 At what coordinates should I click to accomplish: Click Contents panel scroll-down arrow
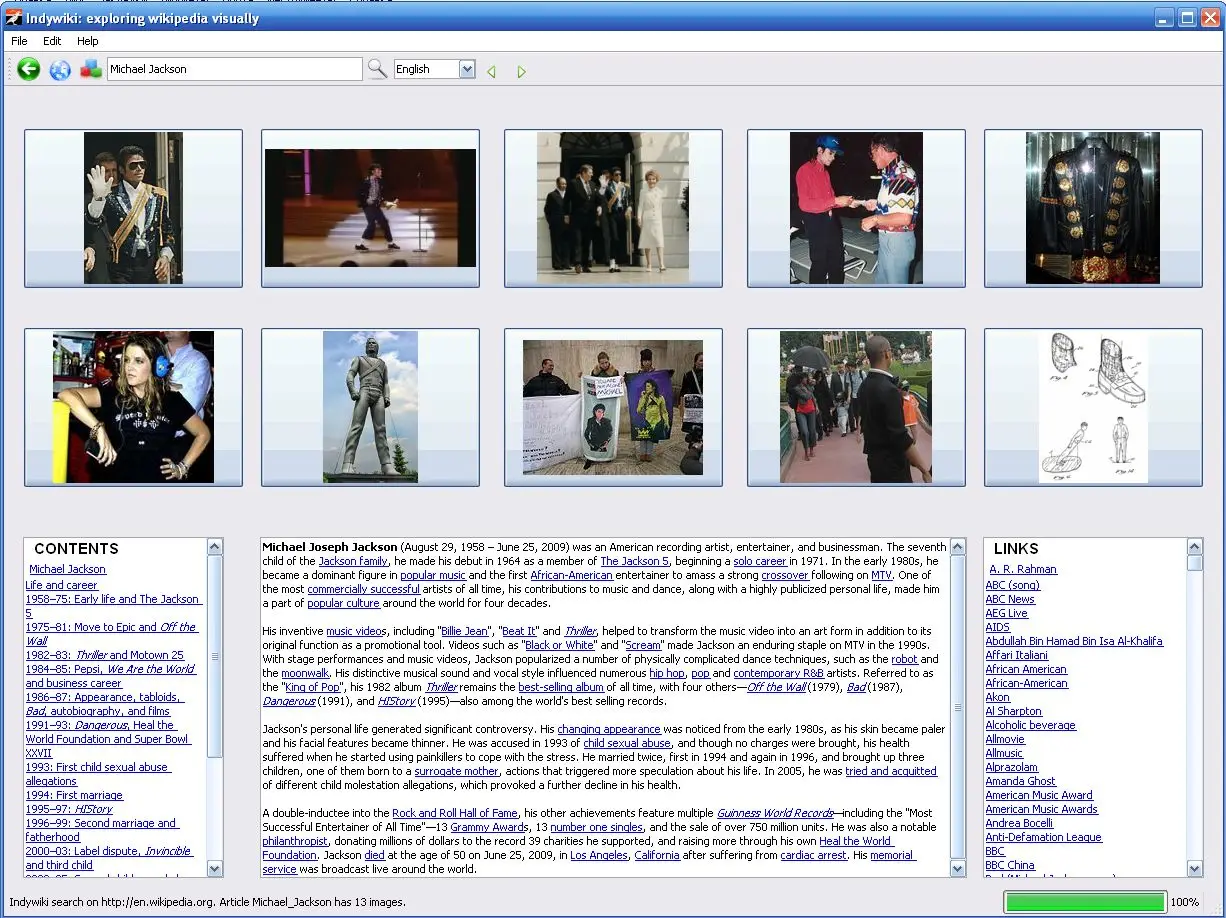coord(215,869)
